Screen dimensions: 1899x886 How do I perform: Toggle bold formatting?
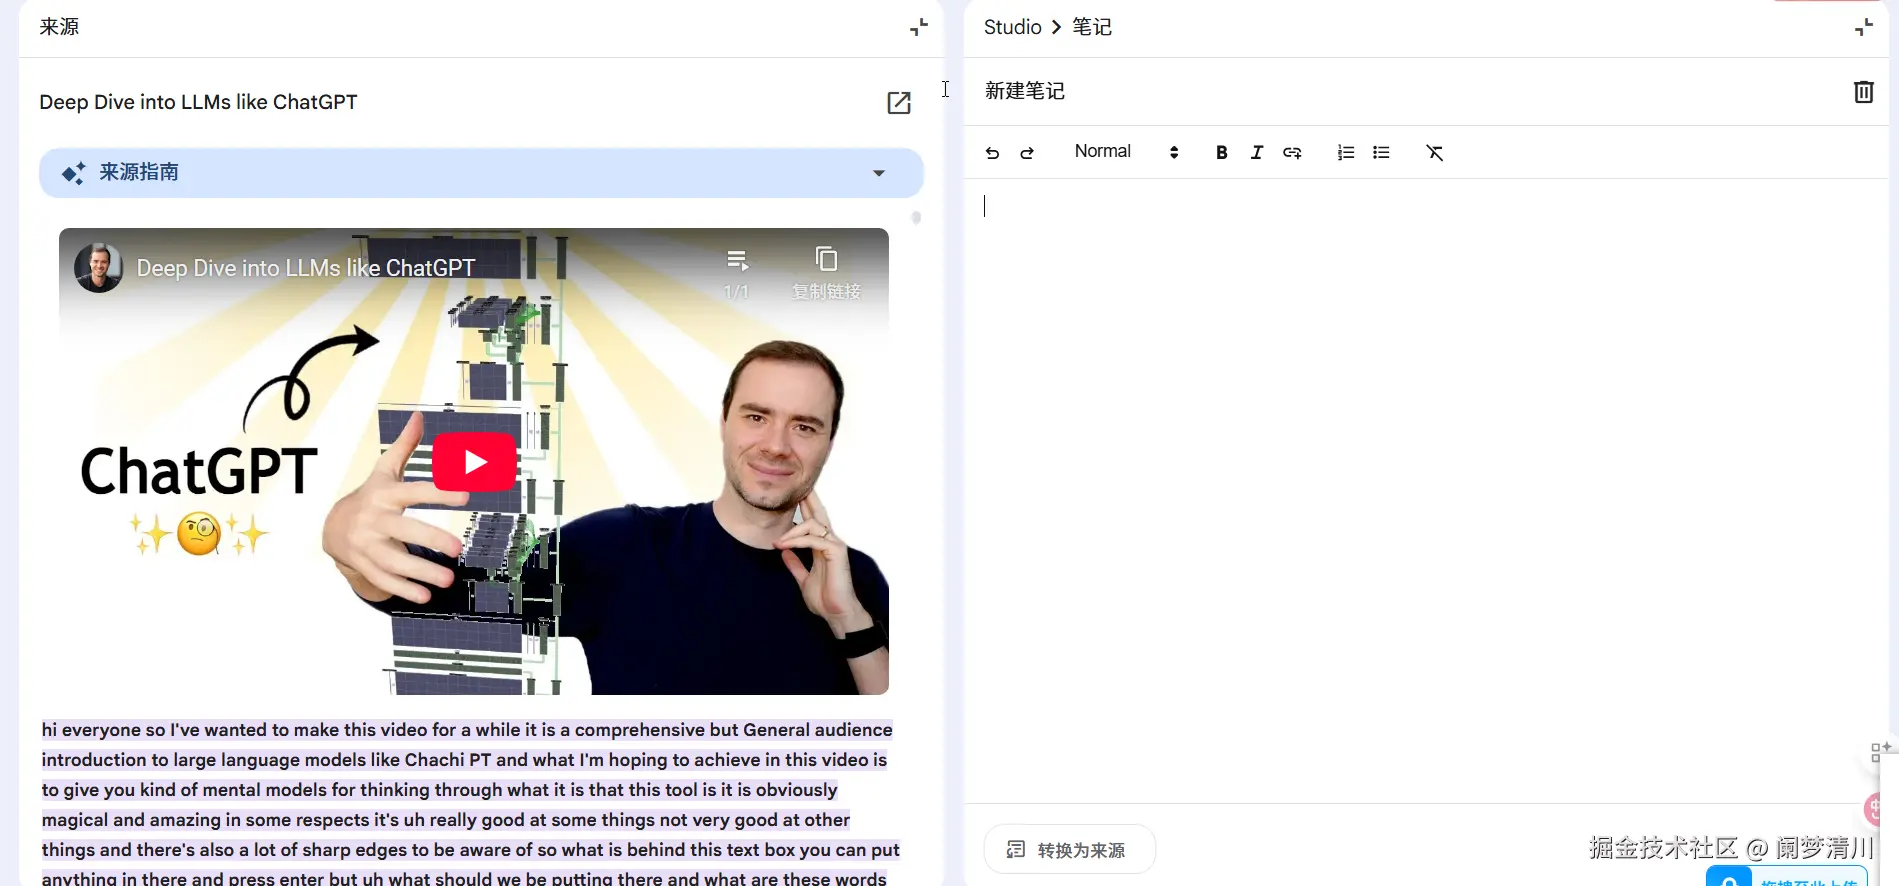(x=1221, y=153)
